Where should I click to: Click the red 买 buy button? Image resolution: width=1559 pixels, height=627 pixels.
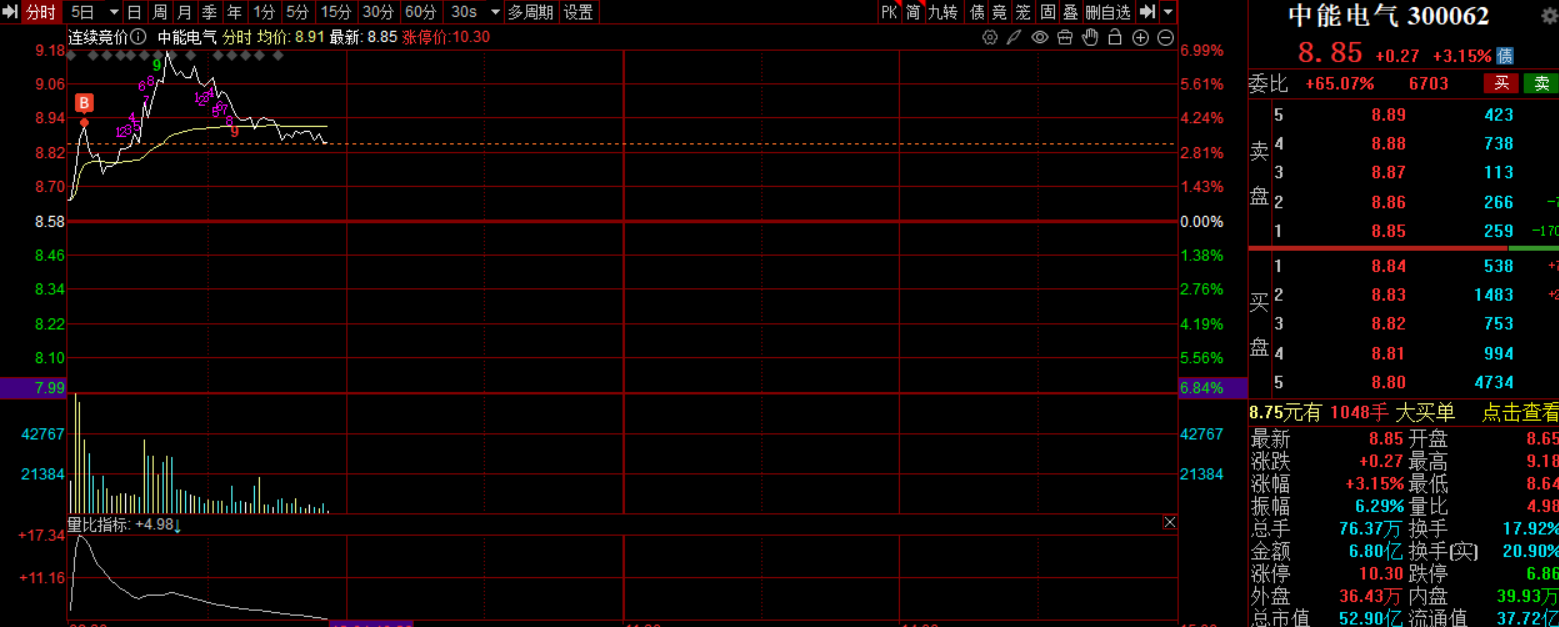pos(1501,84)
